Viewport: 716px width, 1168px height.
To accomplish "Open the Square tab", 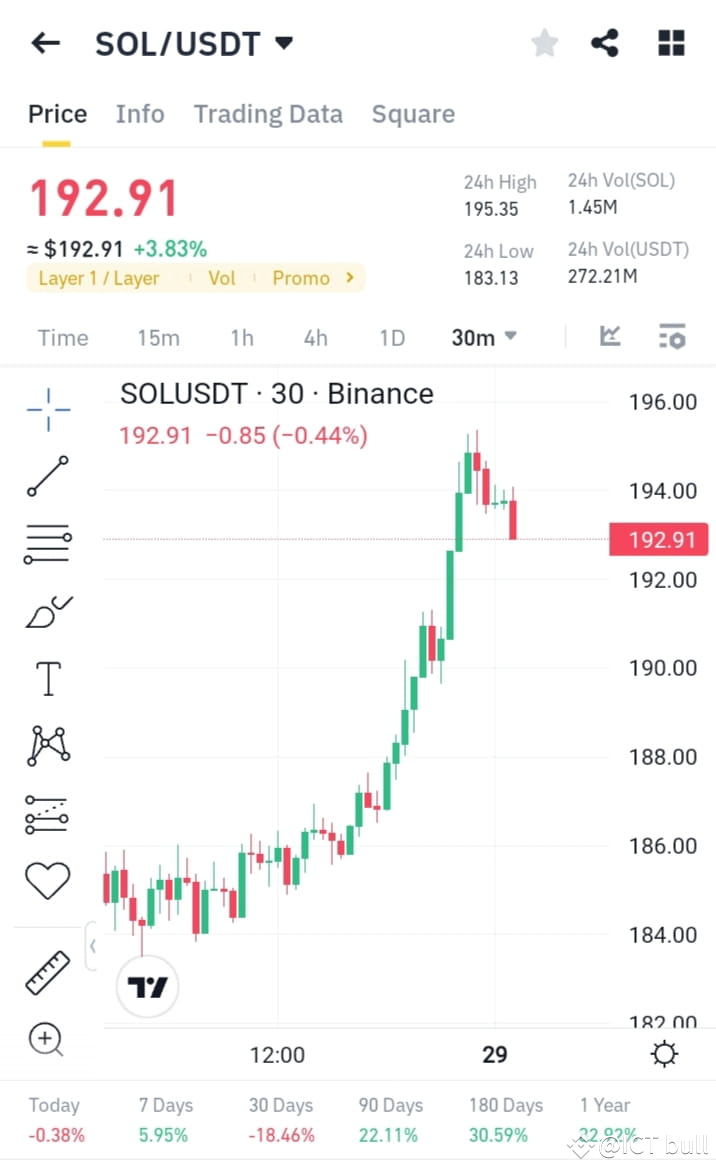I will point(413,114).
